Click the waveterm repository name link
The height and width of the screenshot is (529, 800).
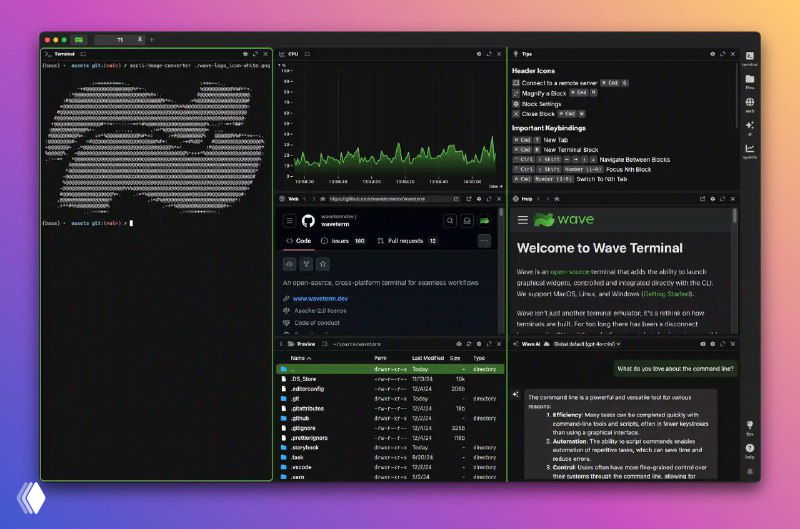point(335,224)
